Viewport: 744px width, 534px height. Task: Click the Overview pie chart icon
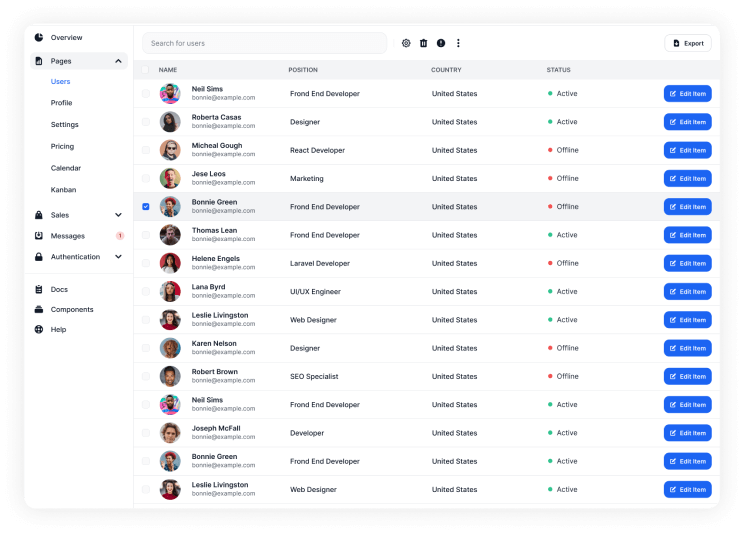pyautogui.click(x=39, y=37)
